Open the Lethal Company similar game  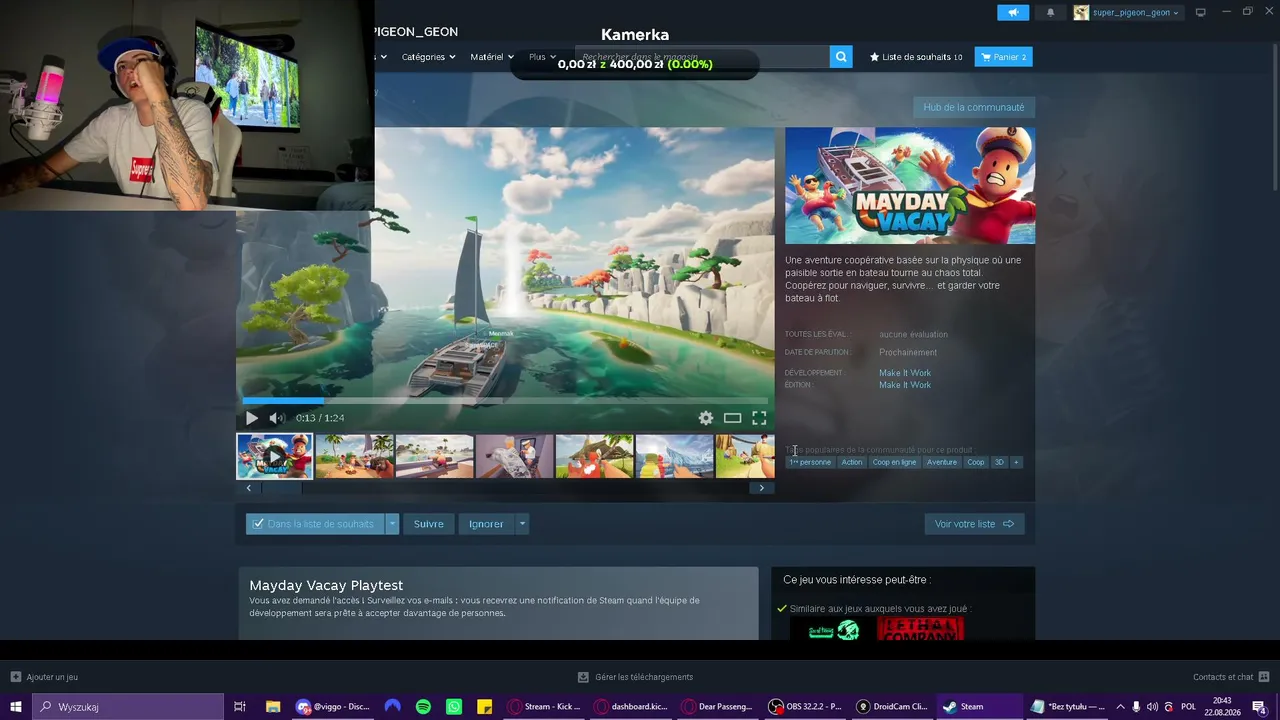pyautogui.click(x=920, y=629)
